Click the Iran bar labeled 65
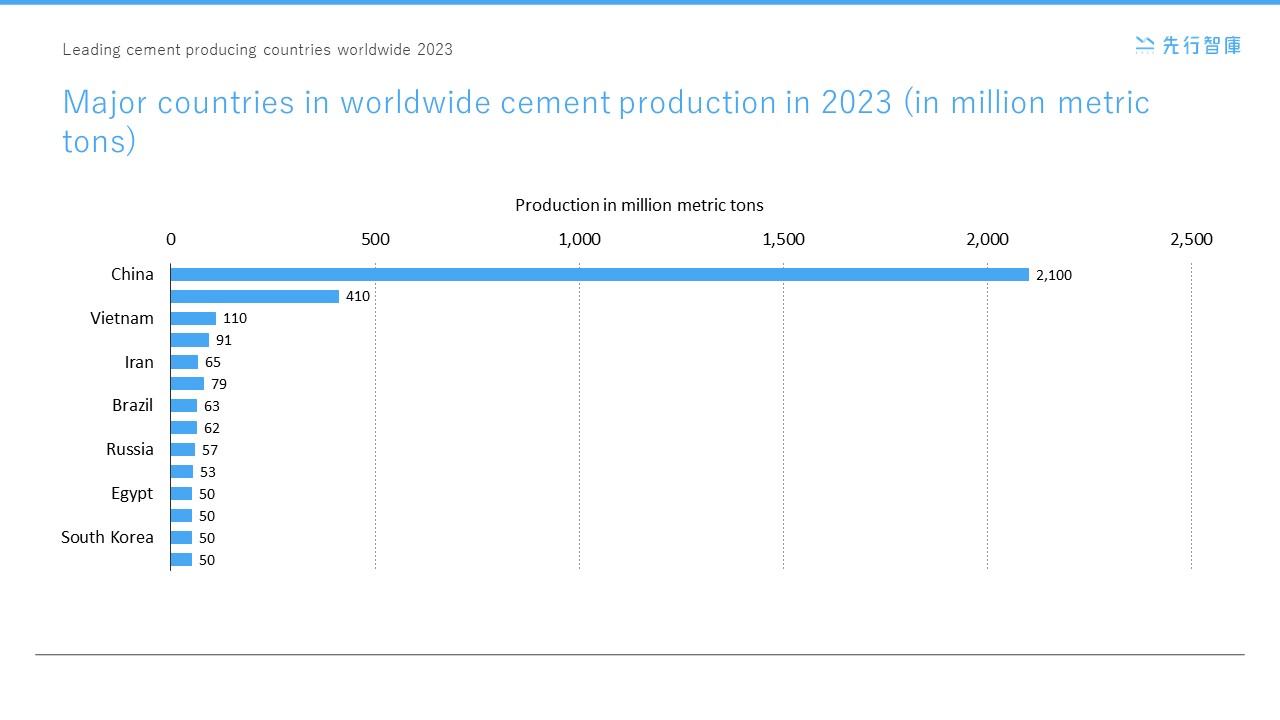The image size is (1280, 720). 183,362
